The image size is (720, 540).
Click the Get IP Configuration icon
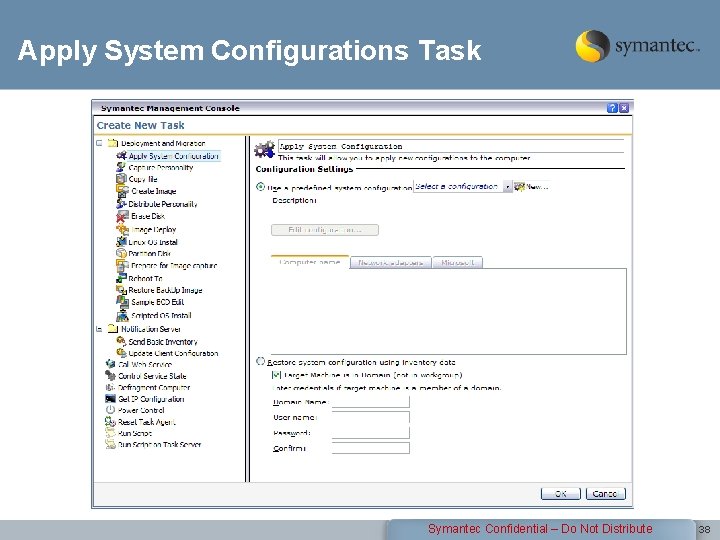pyautogui.click(x=111, y=399)
